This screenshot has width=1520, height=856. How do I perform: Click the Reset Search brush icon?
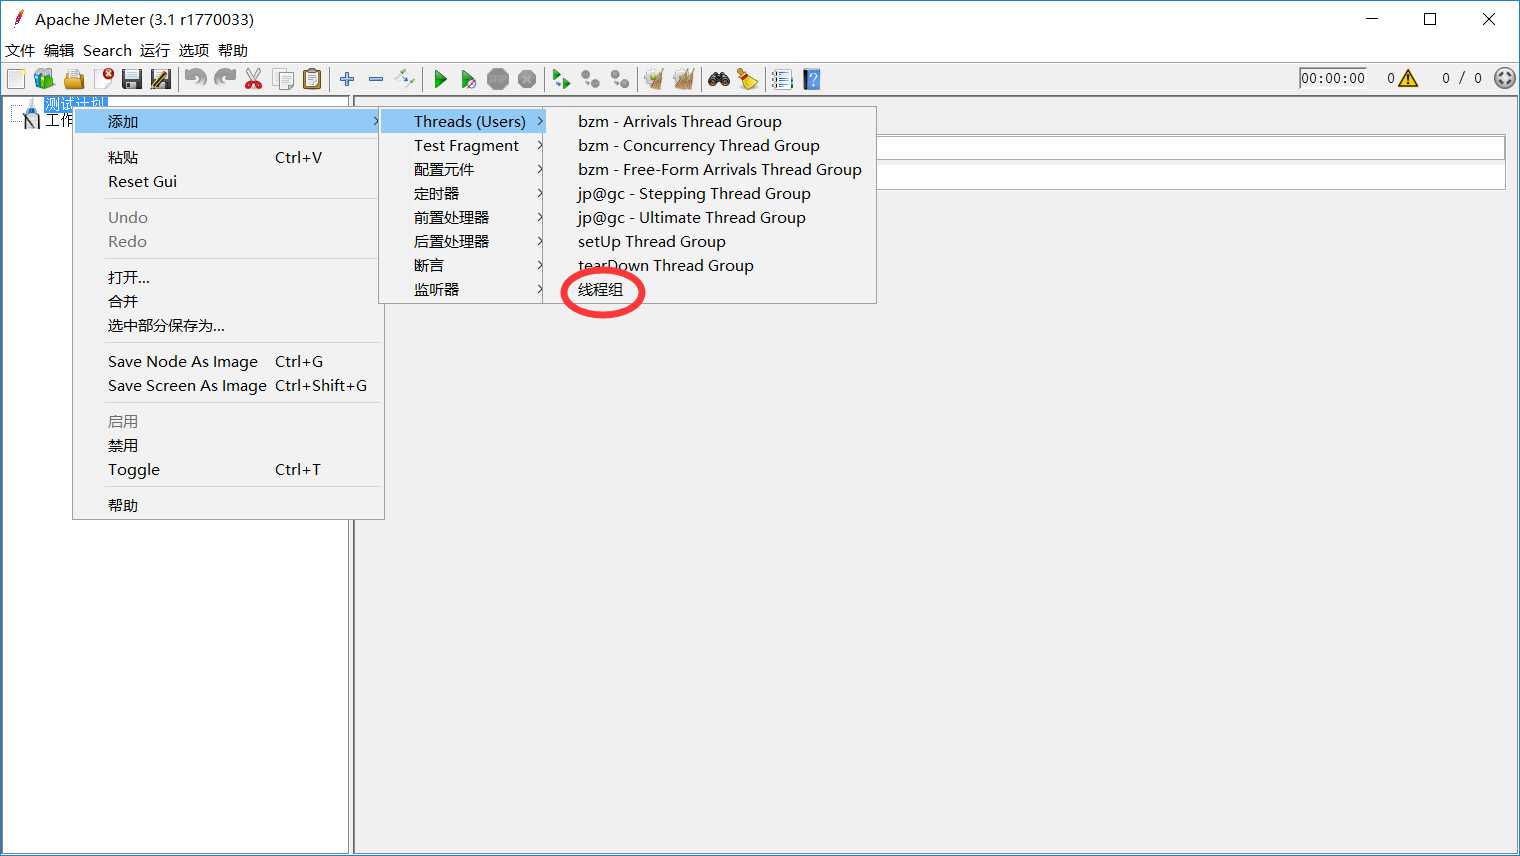pos(748,79)
